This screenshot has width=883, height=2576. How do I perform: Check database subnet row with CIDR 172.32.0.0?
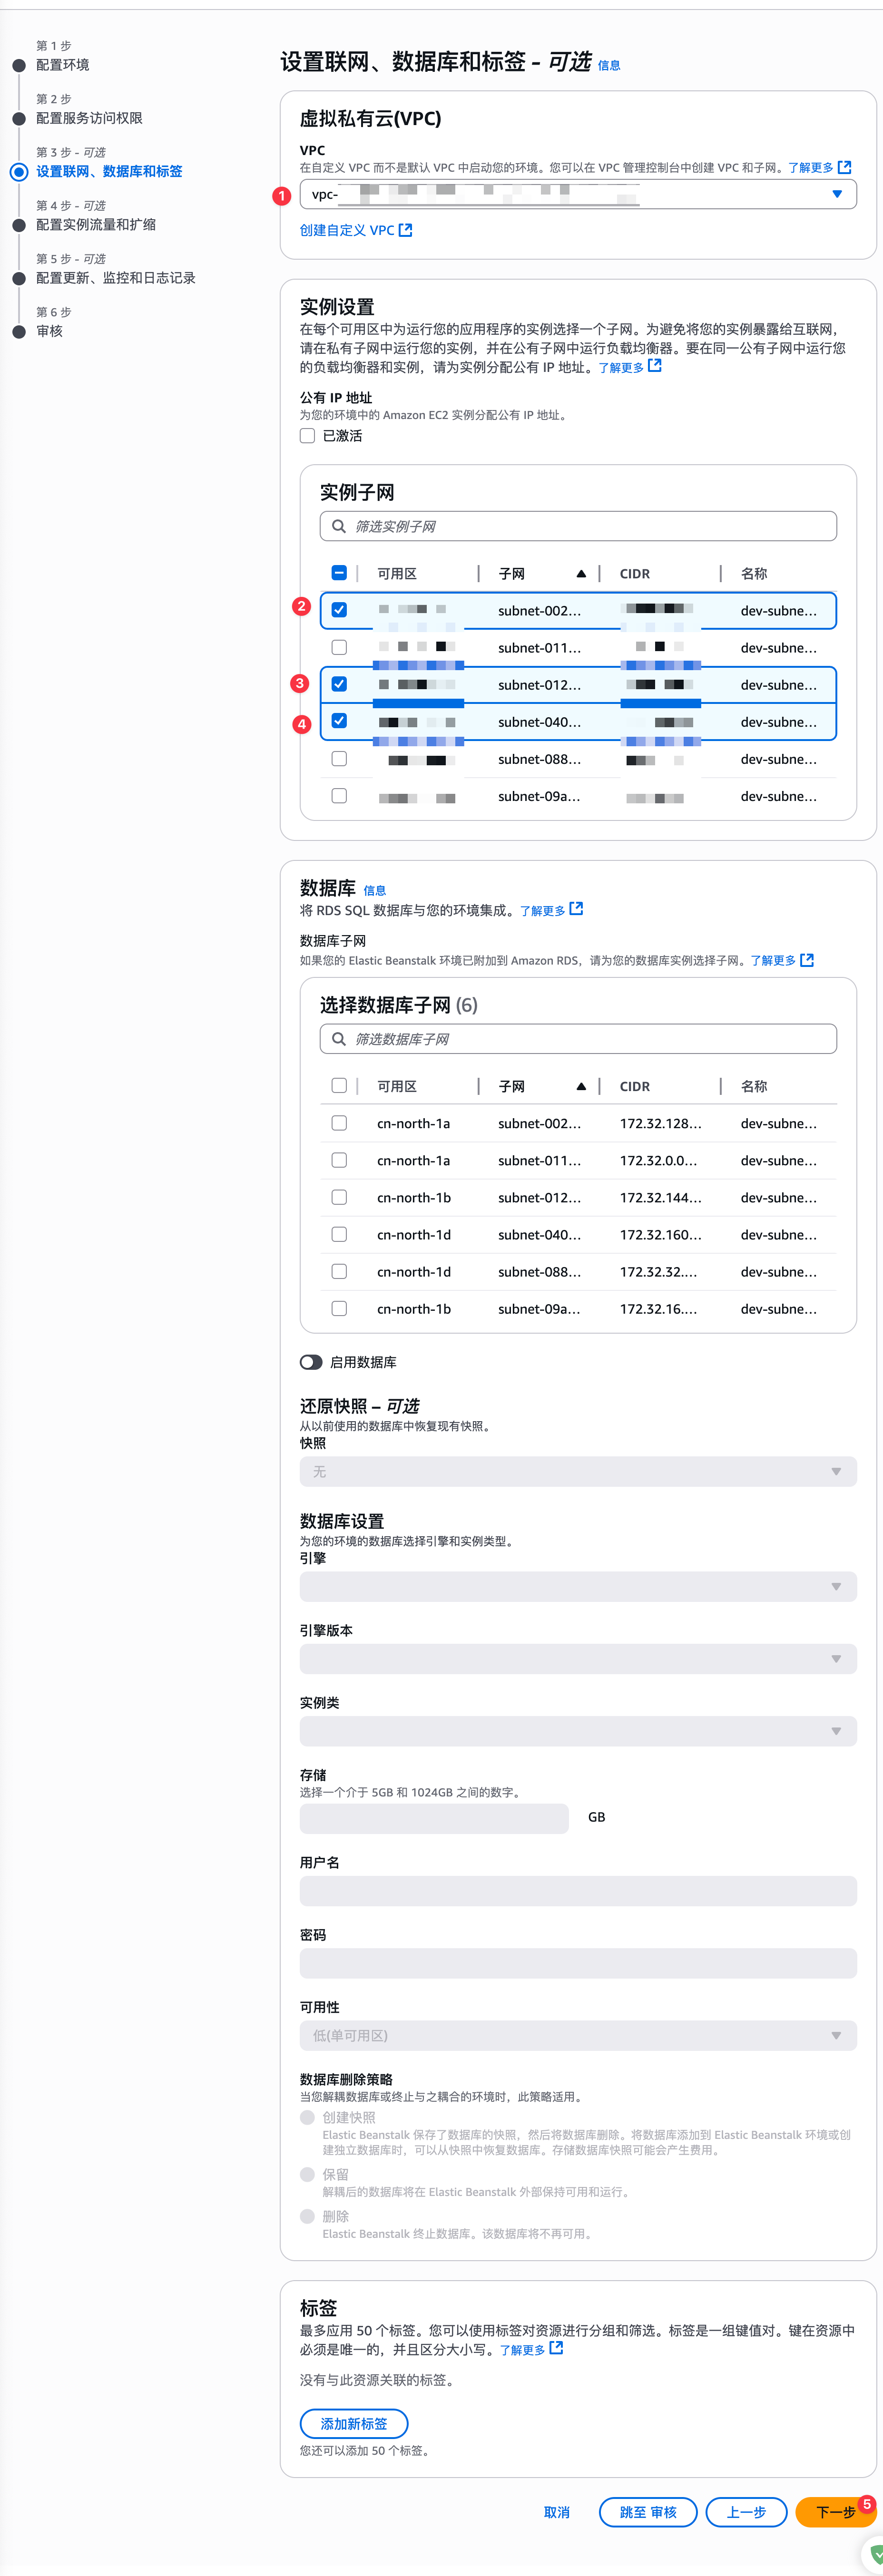coord(339,1160)
